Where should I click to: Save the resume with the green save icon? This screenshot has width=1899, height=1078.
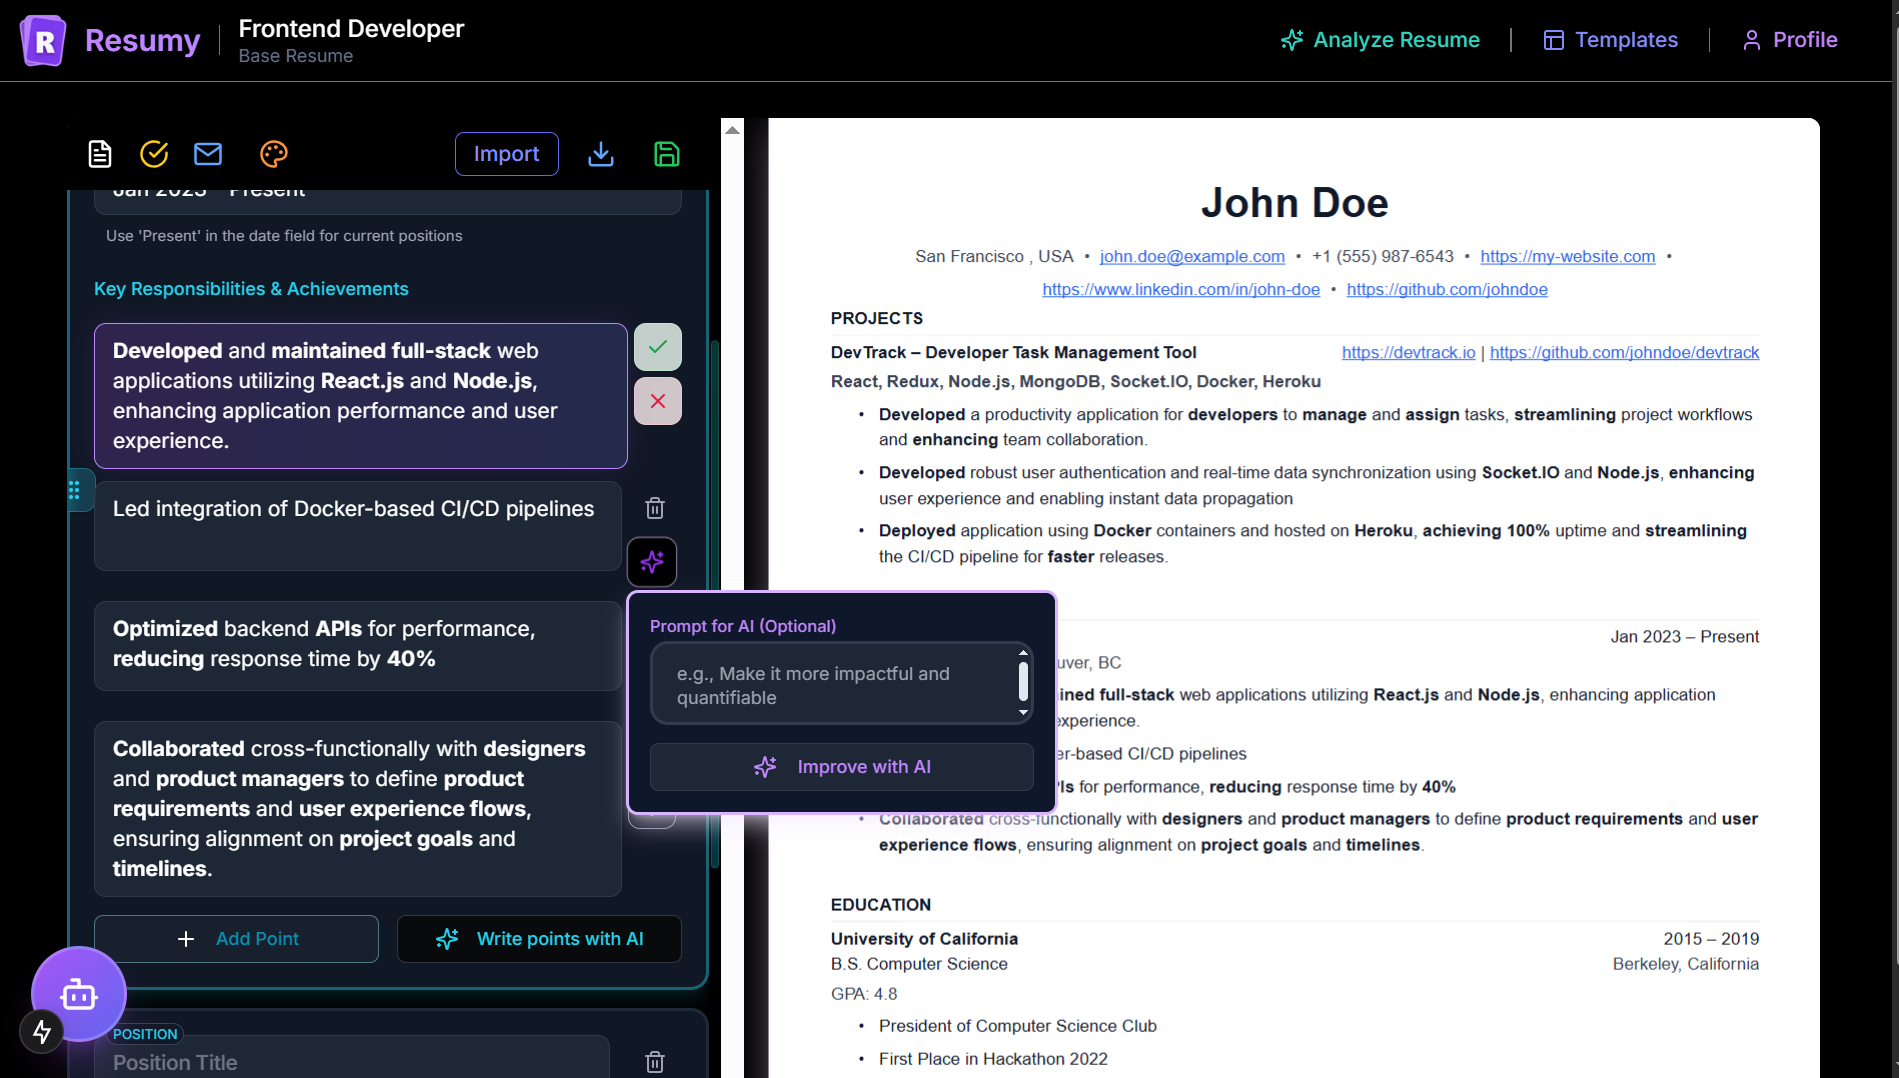click(x=666, y=154)
